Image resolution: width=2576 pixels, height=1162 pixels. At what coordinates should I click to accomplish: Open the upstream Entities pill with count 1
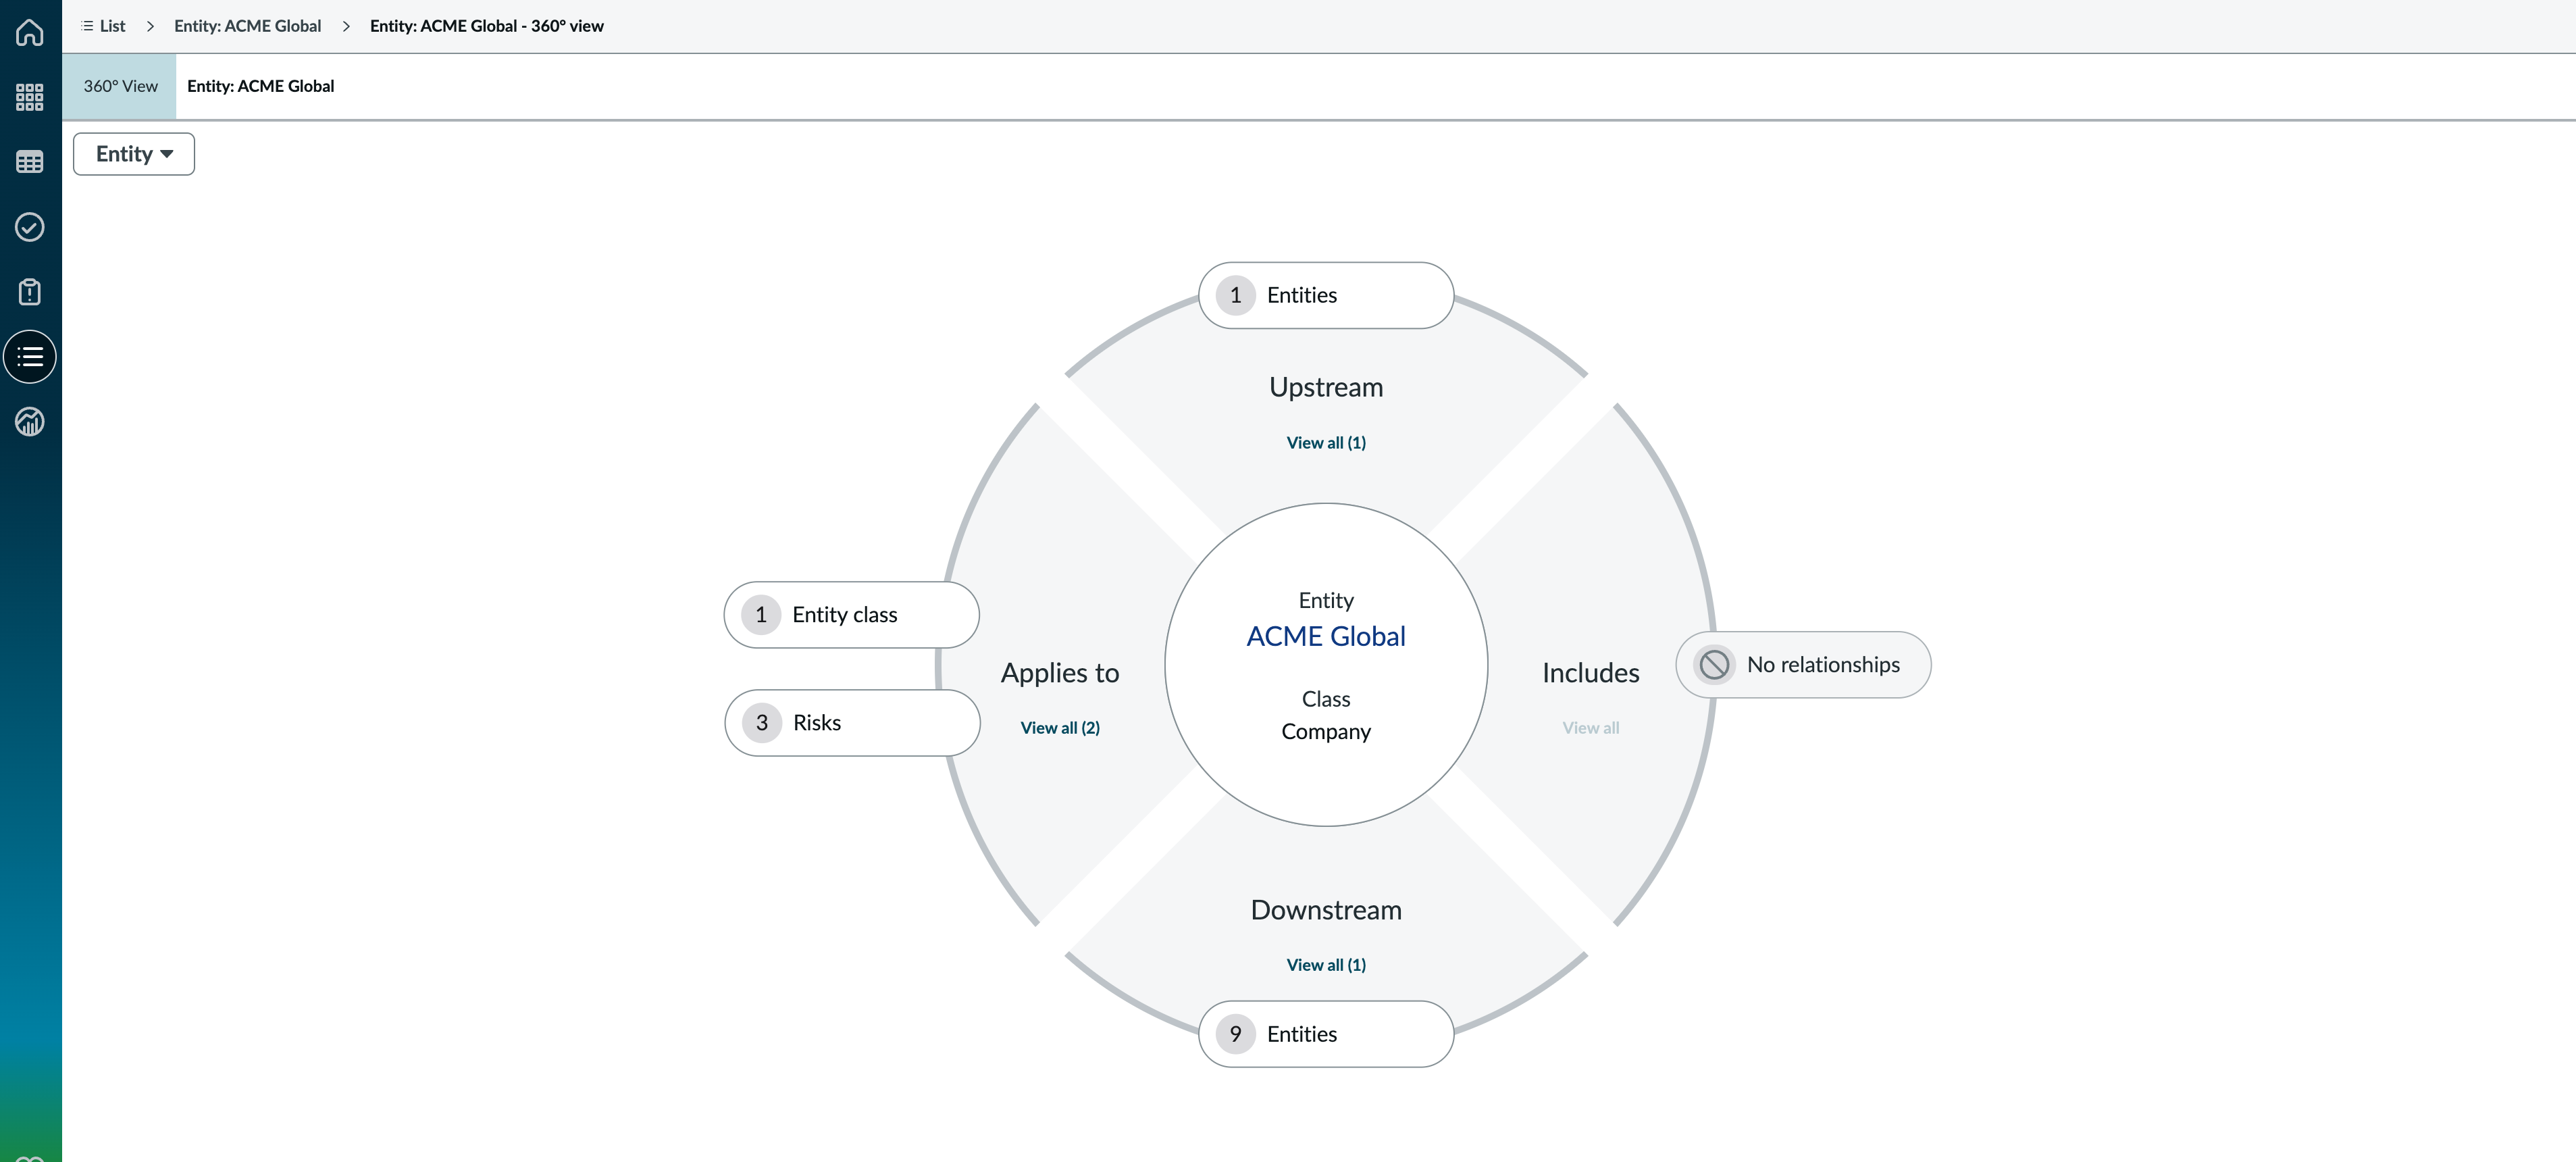tap(1326, 295)
